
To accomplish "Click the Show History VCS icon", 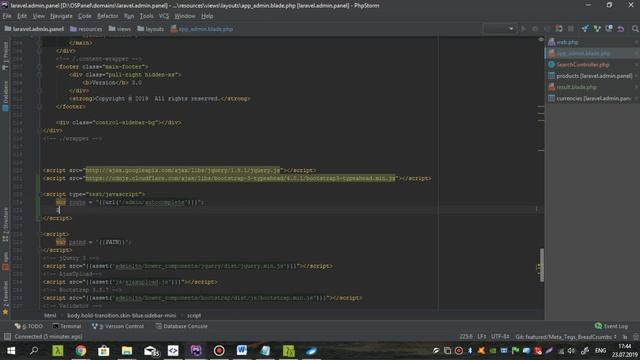I will tap(609, 29).
